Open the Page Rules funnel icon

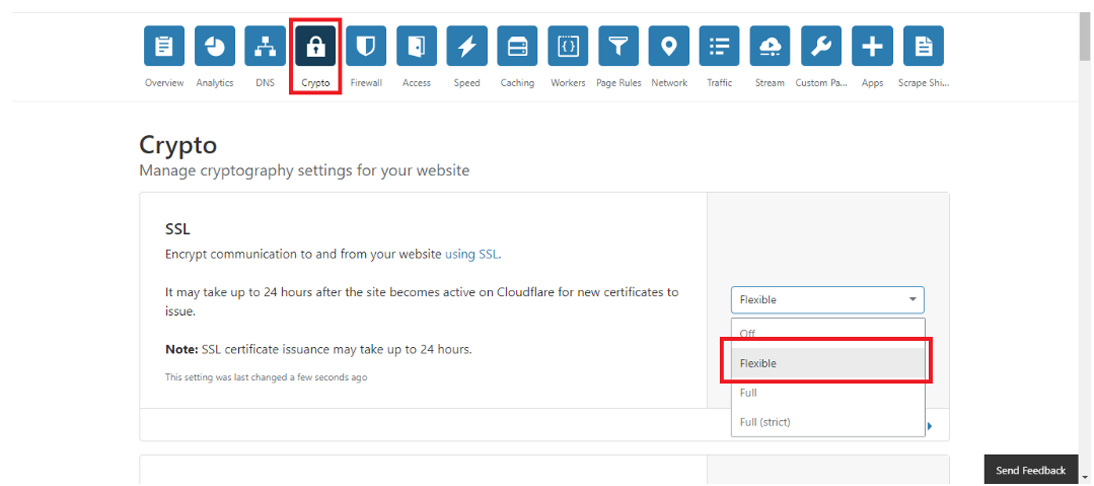click(x=618, y=47)
